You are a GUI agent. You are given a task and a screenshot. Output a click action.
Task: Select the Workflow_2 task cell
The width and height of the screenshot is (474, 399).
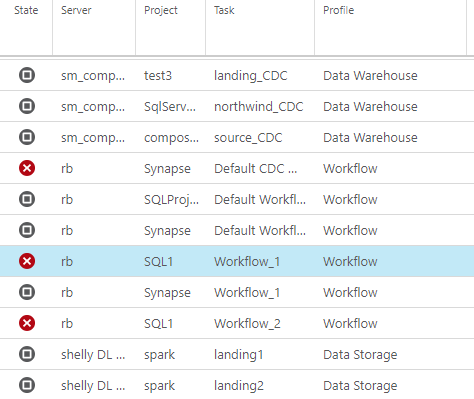pos(247,324)
